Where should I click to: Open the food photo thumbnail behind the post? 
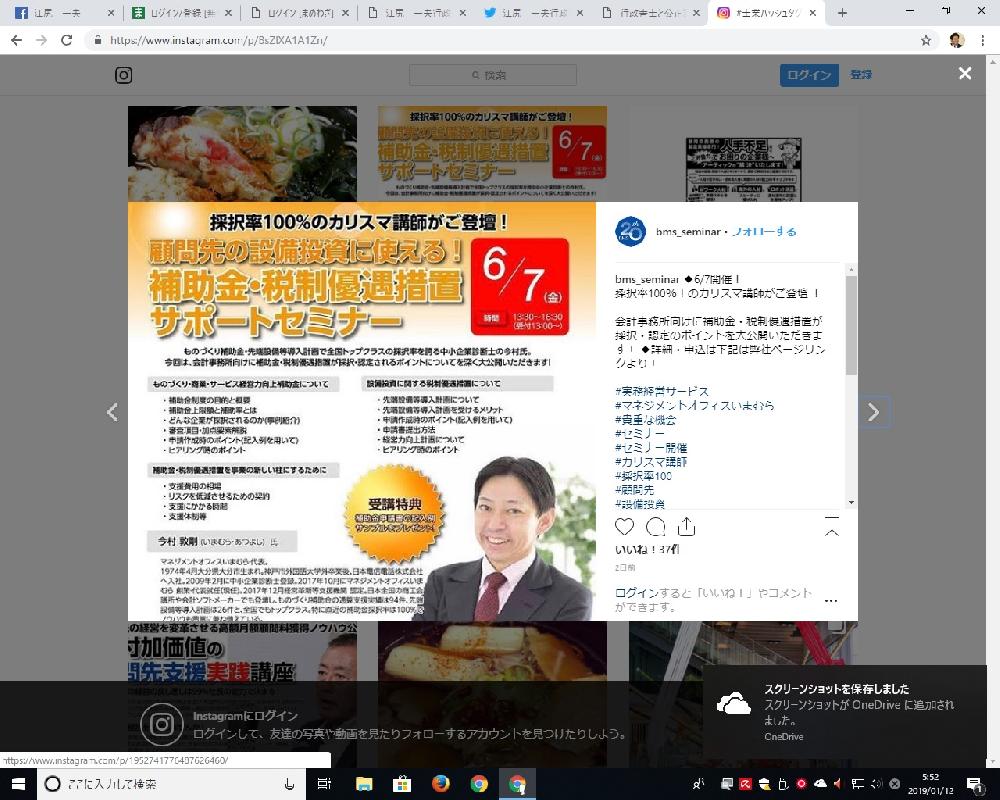[242, 154]
